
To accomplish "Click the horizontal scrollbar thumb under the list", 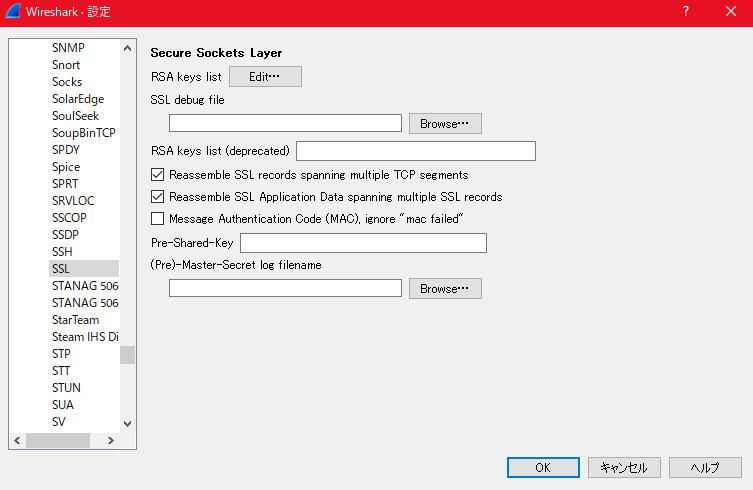I will [58, 441].
